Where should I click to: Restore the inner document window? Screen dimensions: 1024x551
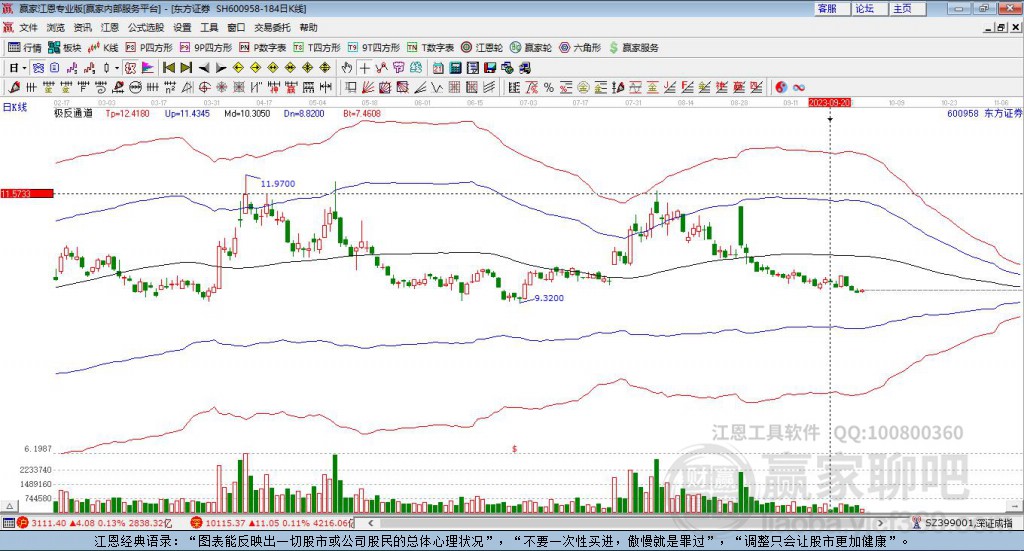coord(1001,27)
